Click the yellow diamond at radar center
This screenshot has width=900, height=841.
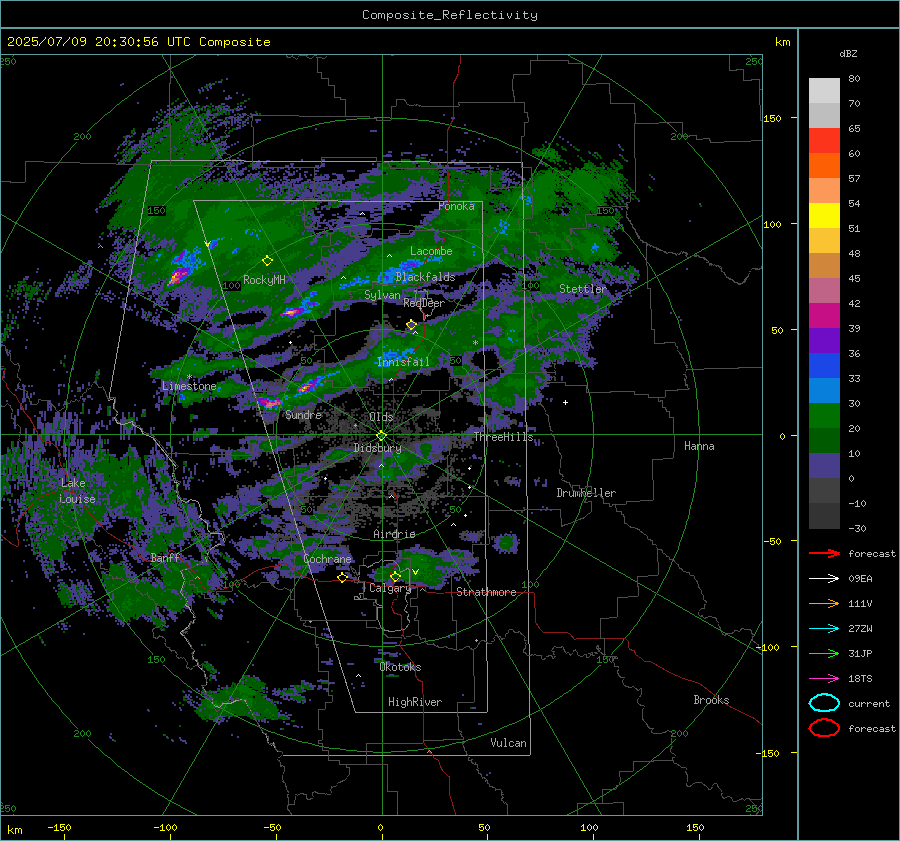pos(381,436)
